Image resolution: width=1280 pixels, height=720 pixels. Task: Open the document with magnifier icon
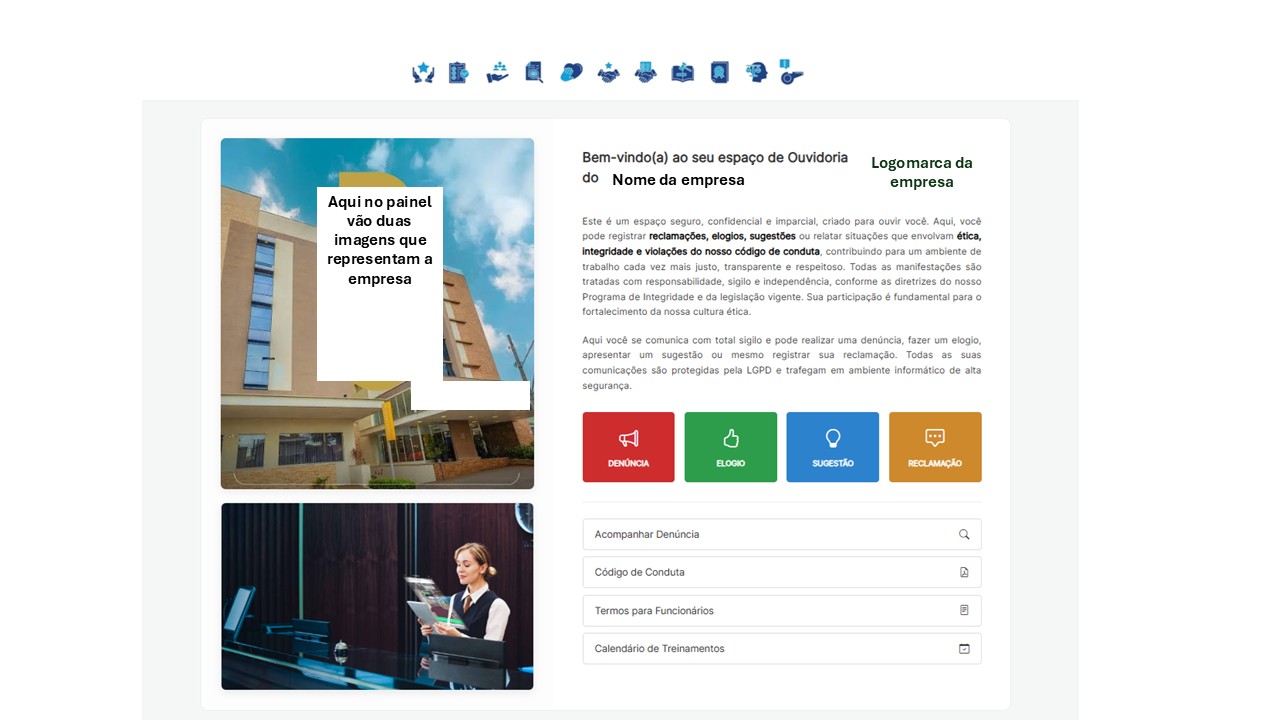pyautogui.click(x=534, y=72)
